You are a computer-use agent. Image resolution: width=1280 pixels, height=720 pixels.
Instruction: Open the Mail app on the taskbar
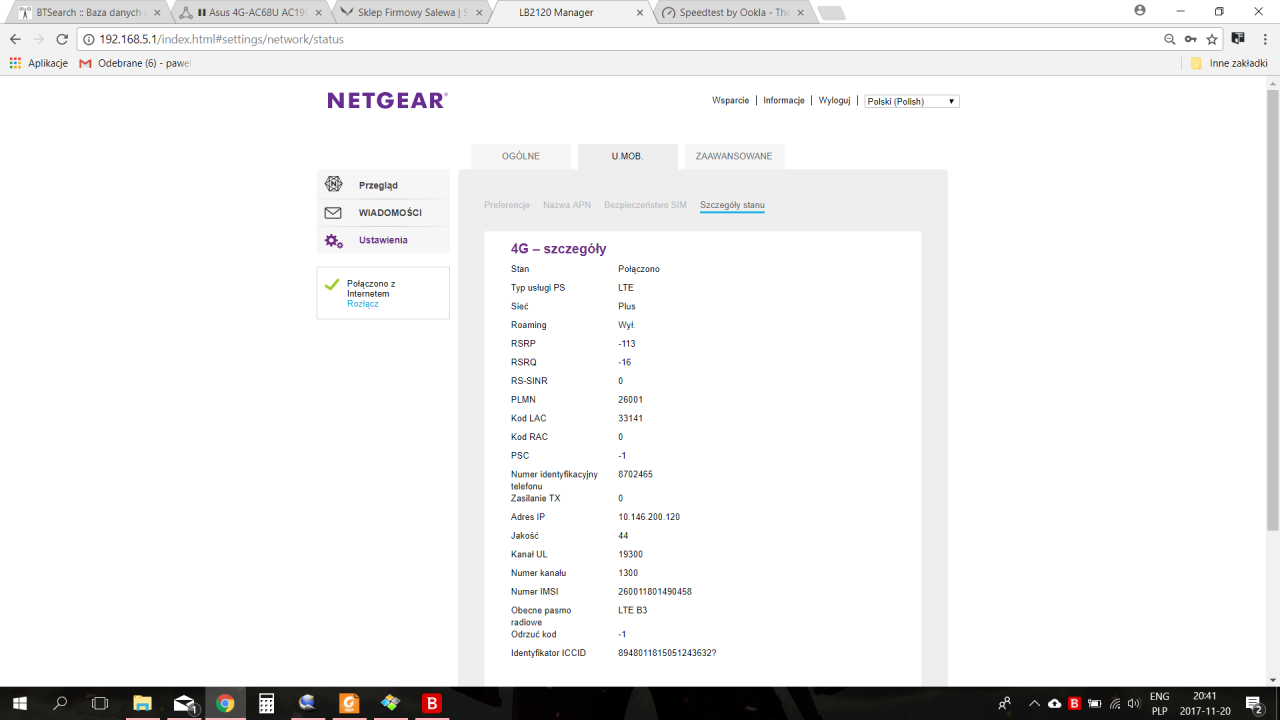[184, 703]
